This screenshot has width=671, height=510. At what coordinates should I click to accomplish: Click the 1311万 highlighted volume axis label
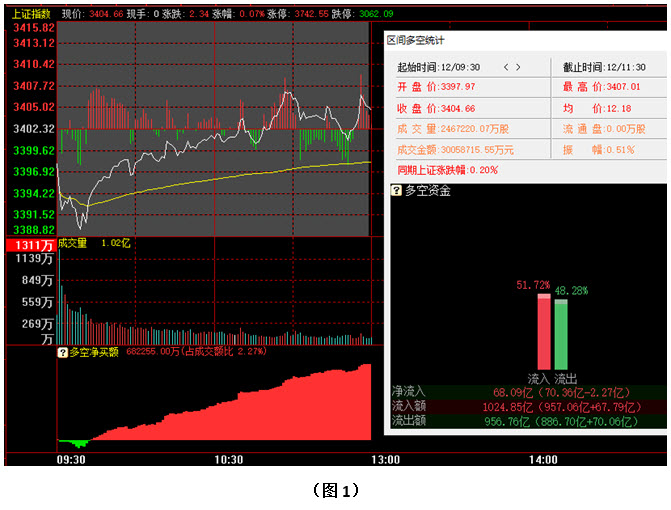(31, 245)
